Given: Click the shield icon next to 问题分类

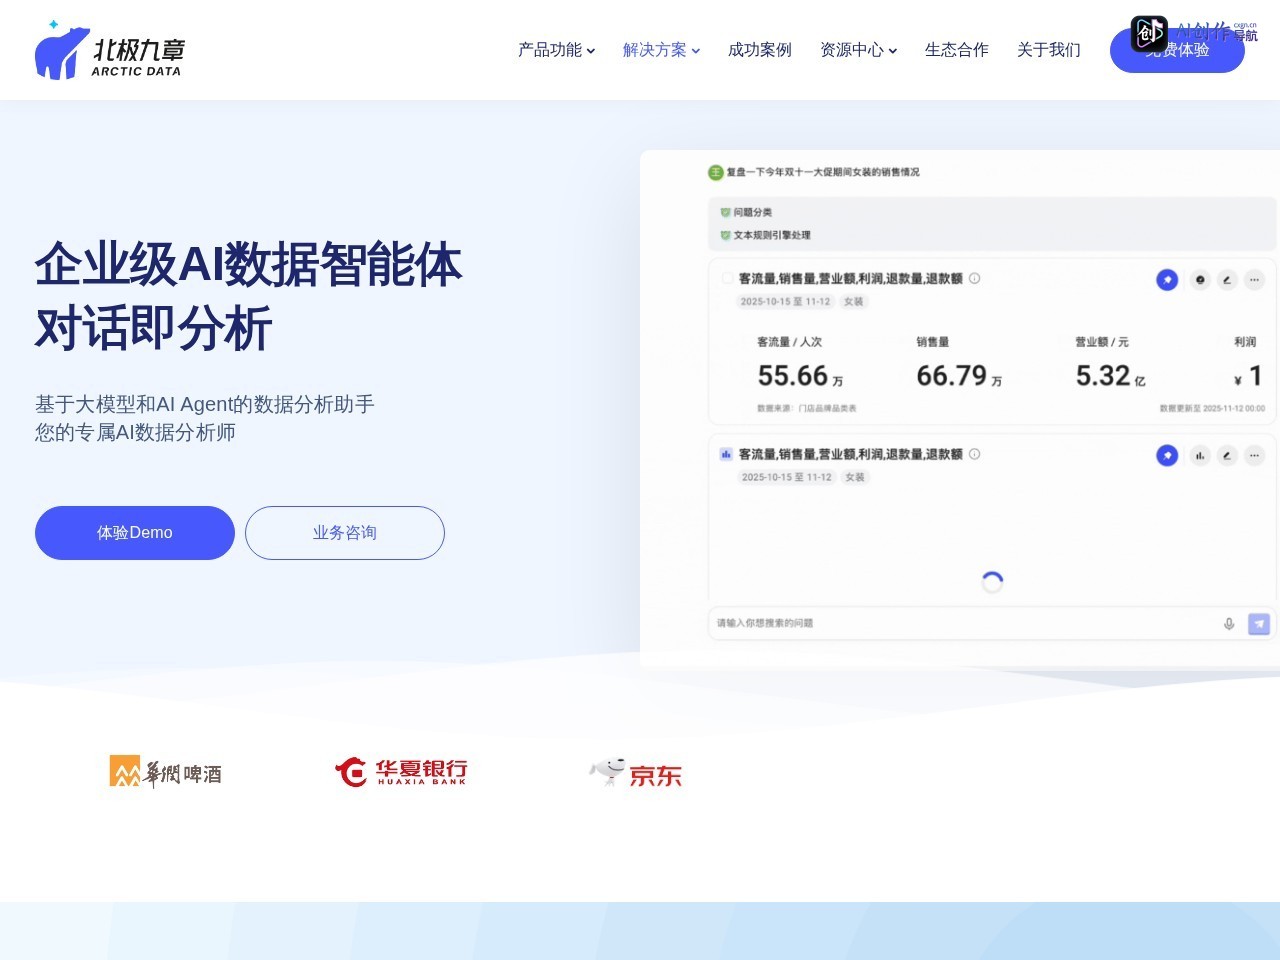Looking at the screenshot, I should click(x=725, y=212).
